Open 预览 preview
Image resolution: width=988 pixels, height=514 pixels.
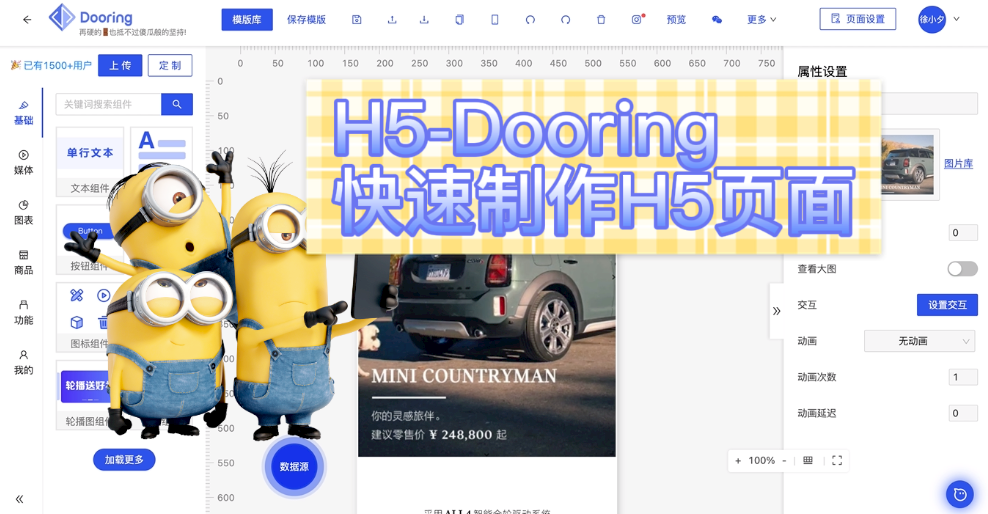coord(676,20)
